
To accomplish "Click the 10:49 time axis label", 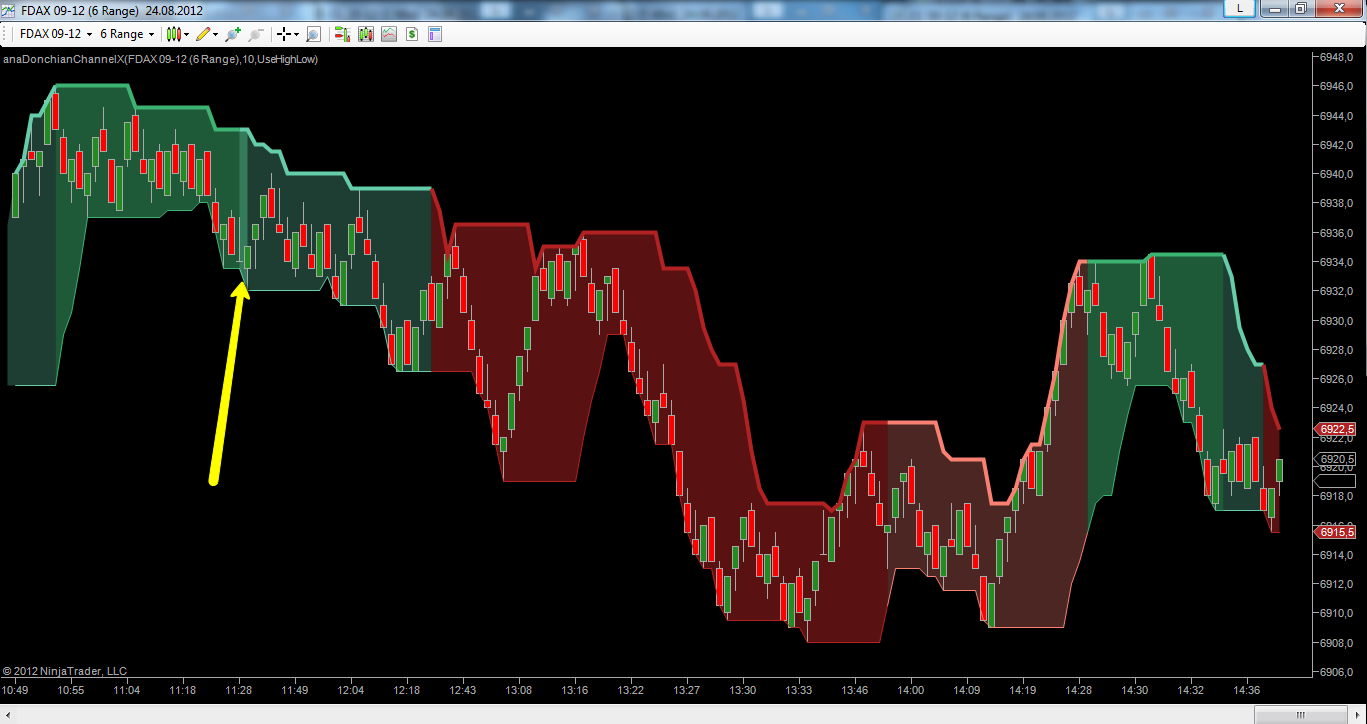I will coord(15,690).
